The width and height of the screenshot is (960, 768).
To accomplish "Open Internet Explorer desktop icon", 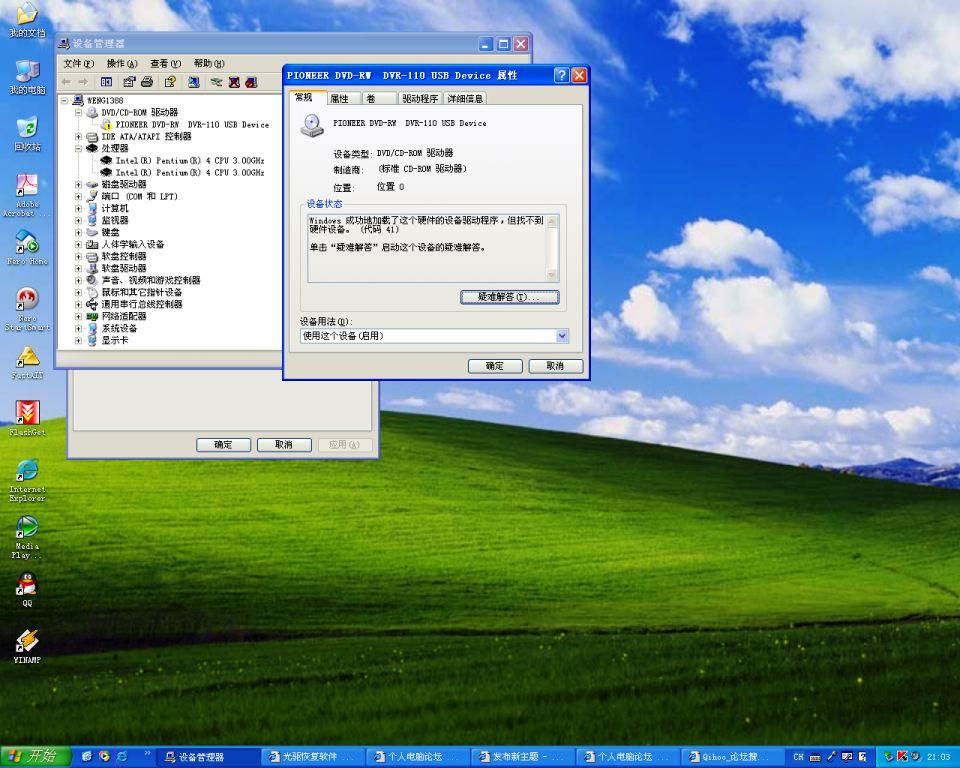I will tap(27, 481).
